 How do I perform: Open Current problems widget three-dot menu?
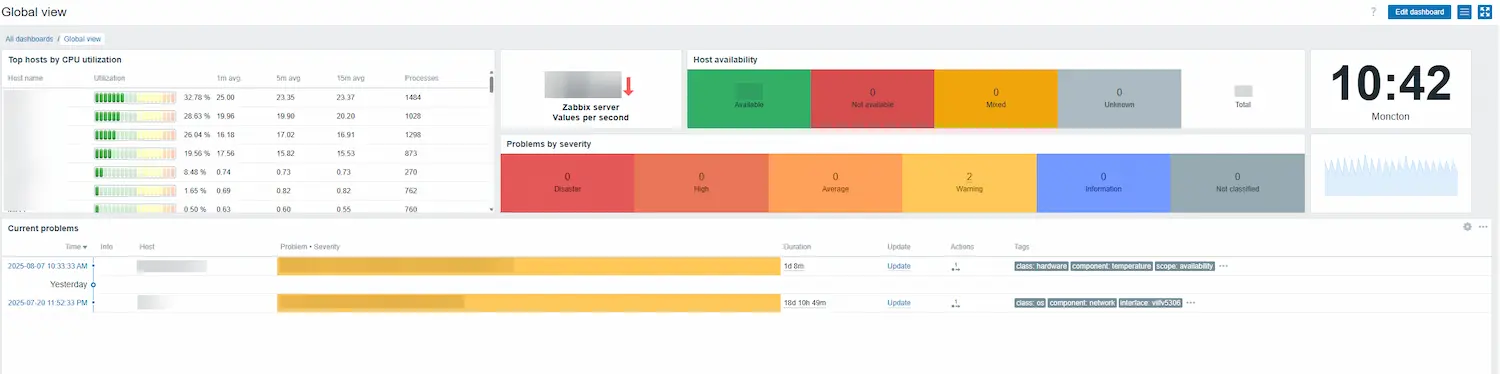point(1483,227)
